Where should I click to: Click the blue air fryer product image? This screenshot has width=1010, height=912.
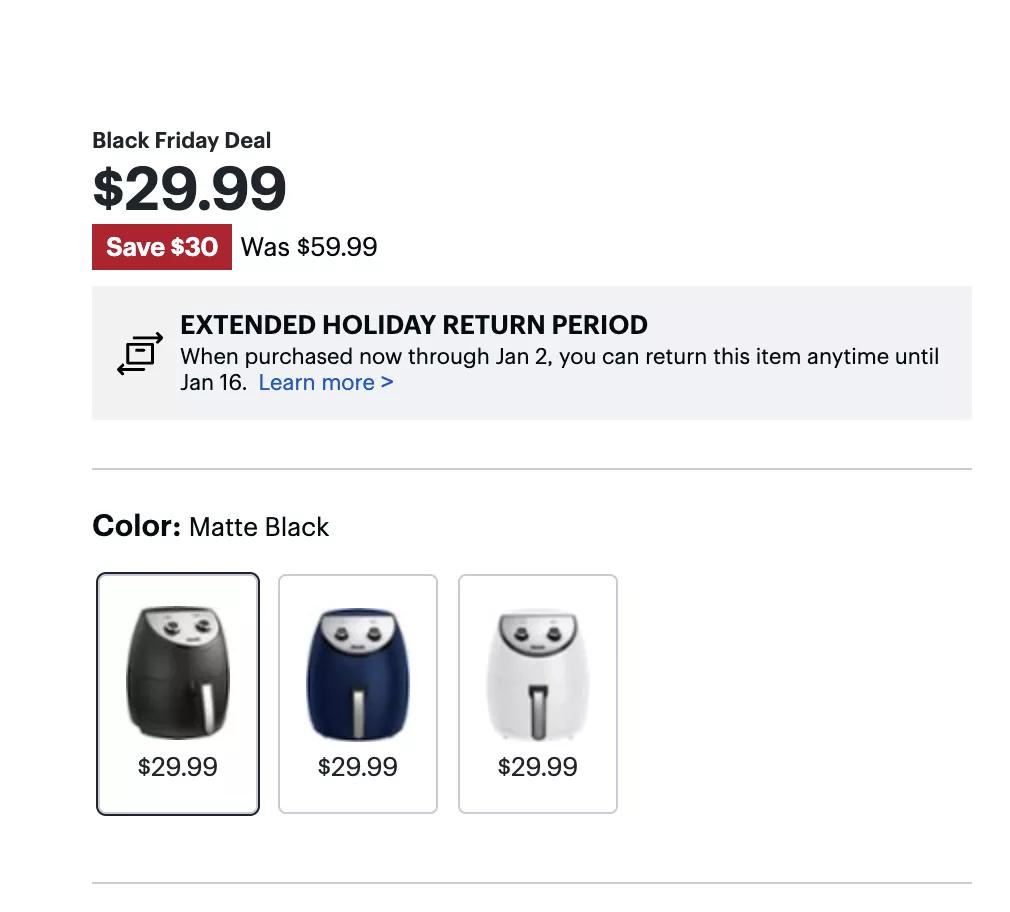click(357, 672)
